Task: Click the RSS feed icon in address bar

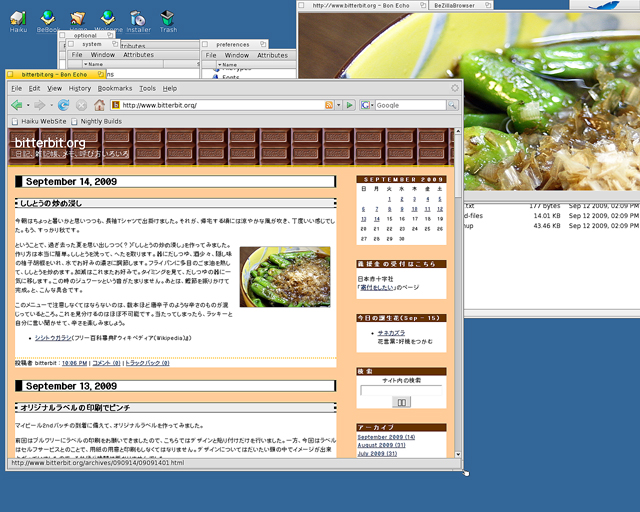Action: pos(329,105)
